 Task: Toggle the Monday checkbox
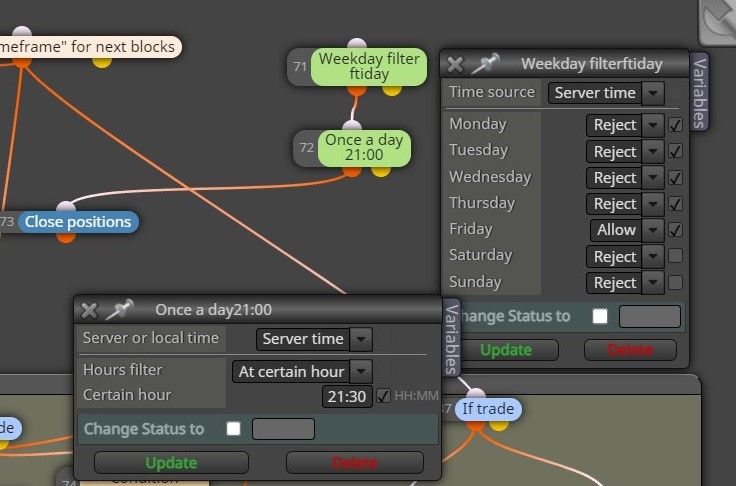675,125
